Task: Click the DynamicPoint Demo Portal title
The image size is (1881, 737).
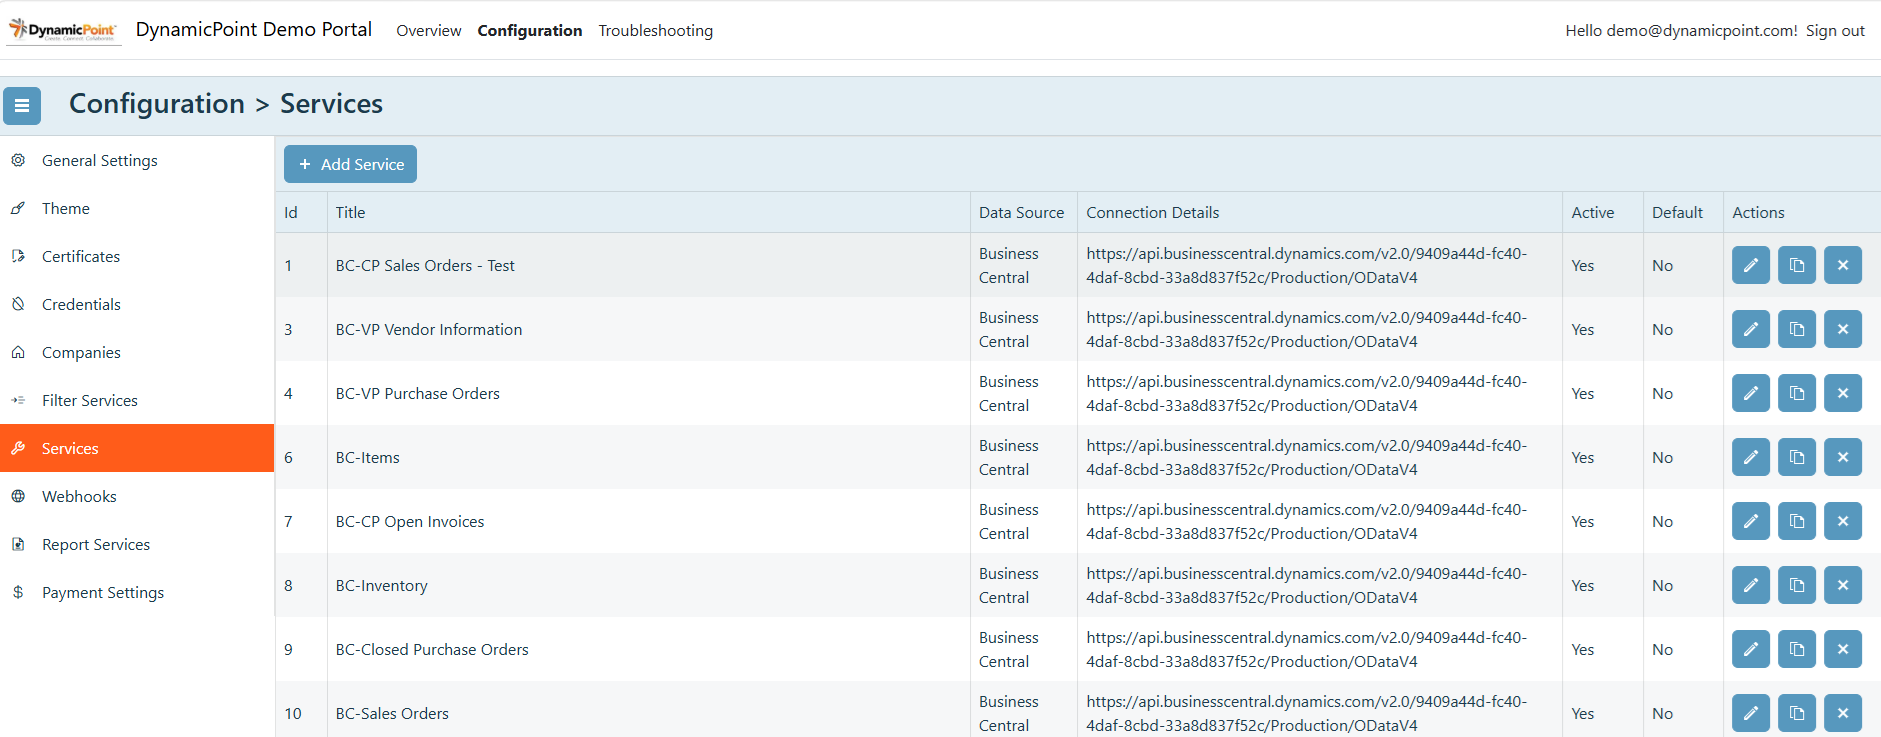Action: (254, 30)
